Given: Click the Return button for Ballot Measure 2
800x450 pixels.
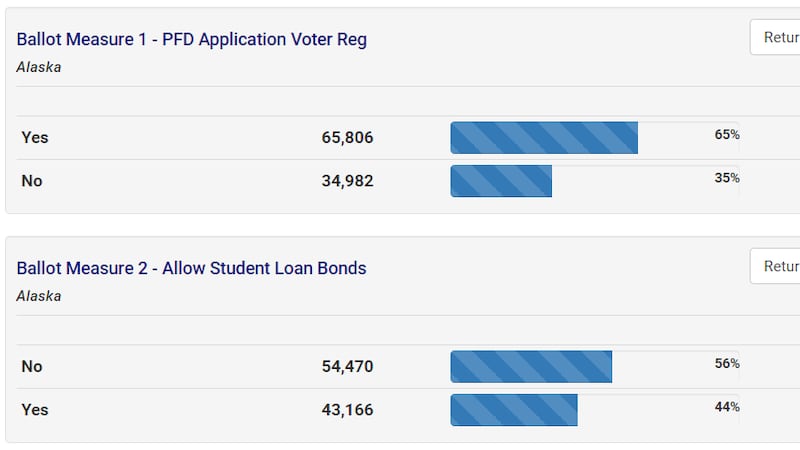Looking at the screenshot, I should click(x=775, y=266).
